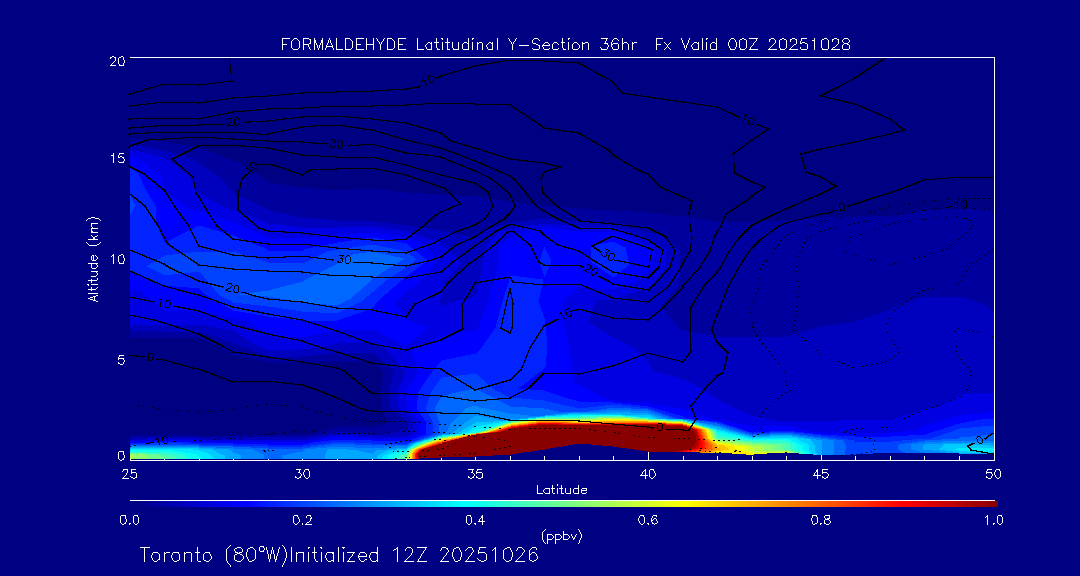Image resolution: width=1080 pixels, height=576 pixels.
Task: Click the latitude axis tick label 25
Action: coord(129,474)
